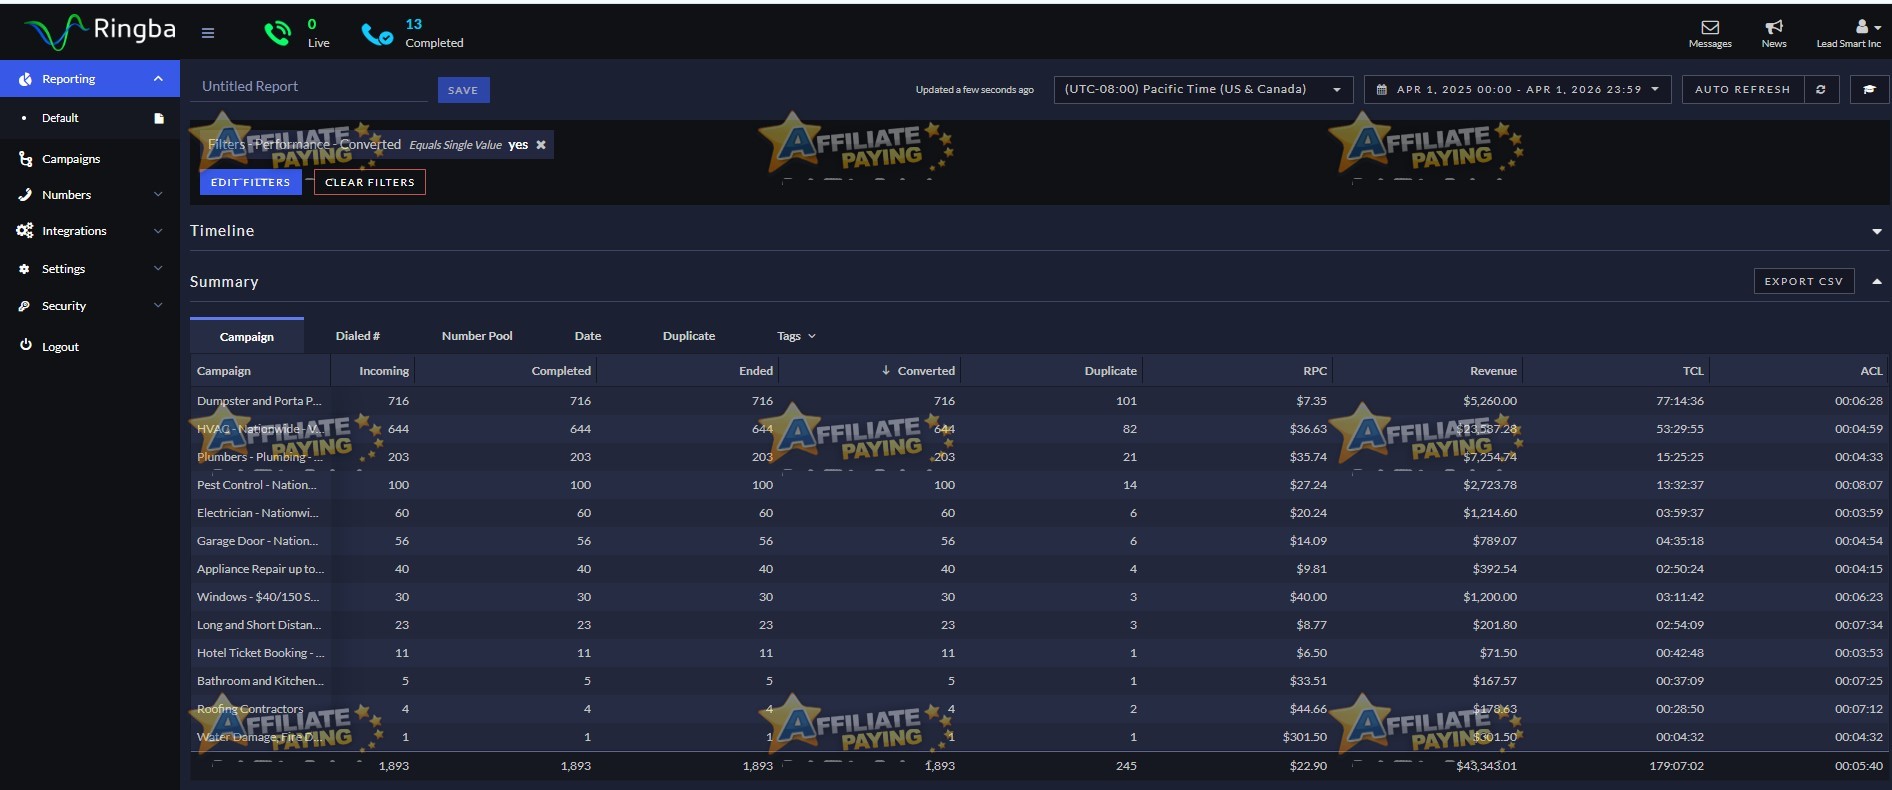Switch to the Campaign summary tab
Image resolution: width=1892 pixels, height=790 pixels.
point(247,336)
